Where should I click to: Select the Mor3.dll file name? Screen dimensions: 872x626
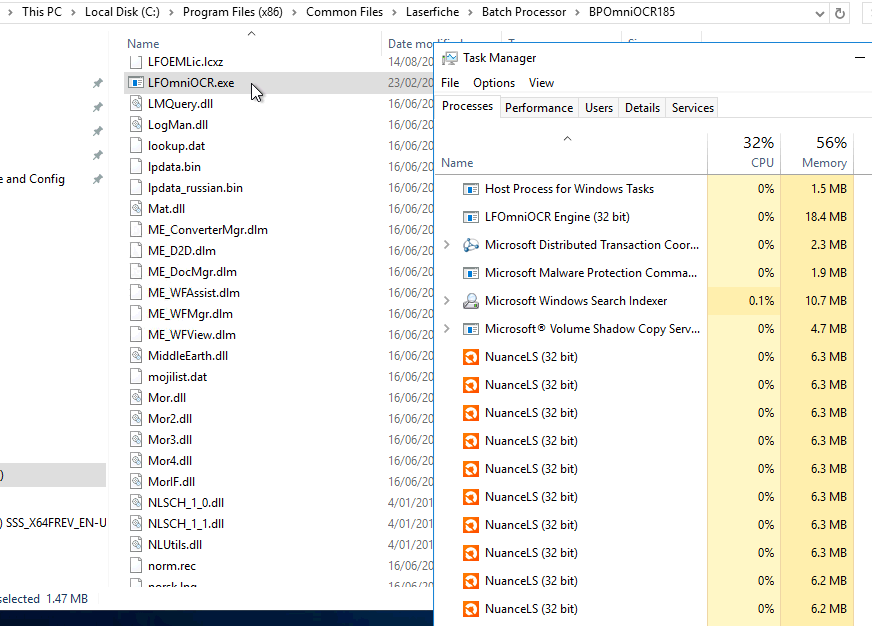pos(170,440)
